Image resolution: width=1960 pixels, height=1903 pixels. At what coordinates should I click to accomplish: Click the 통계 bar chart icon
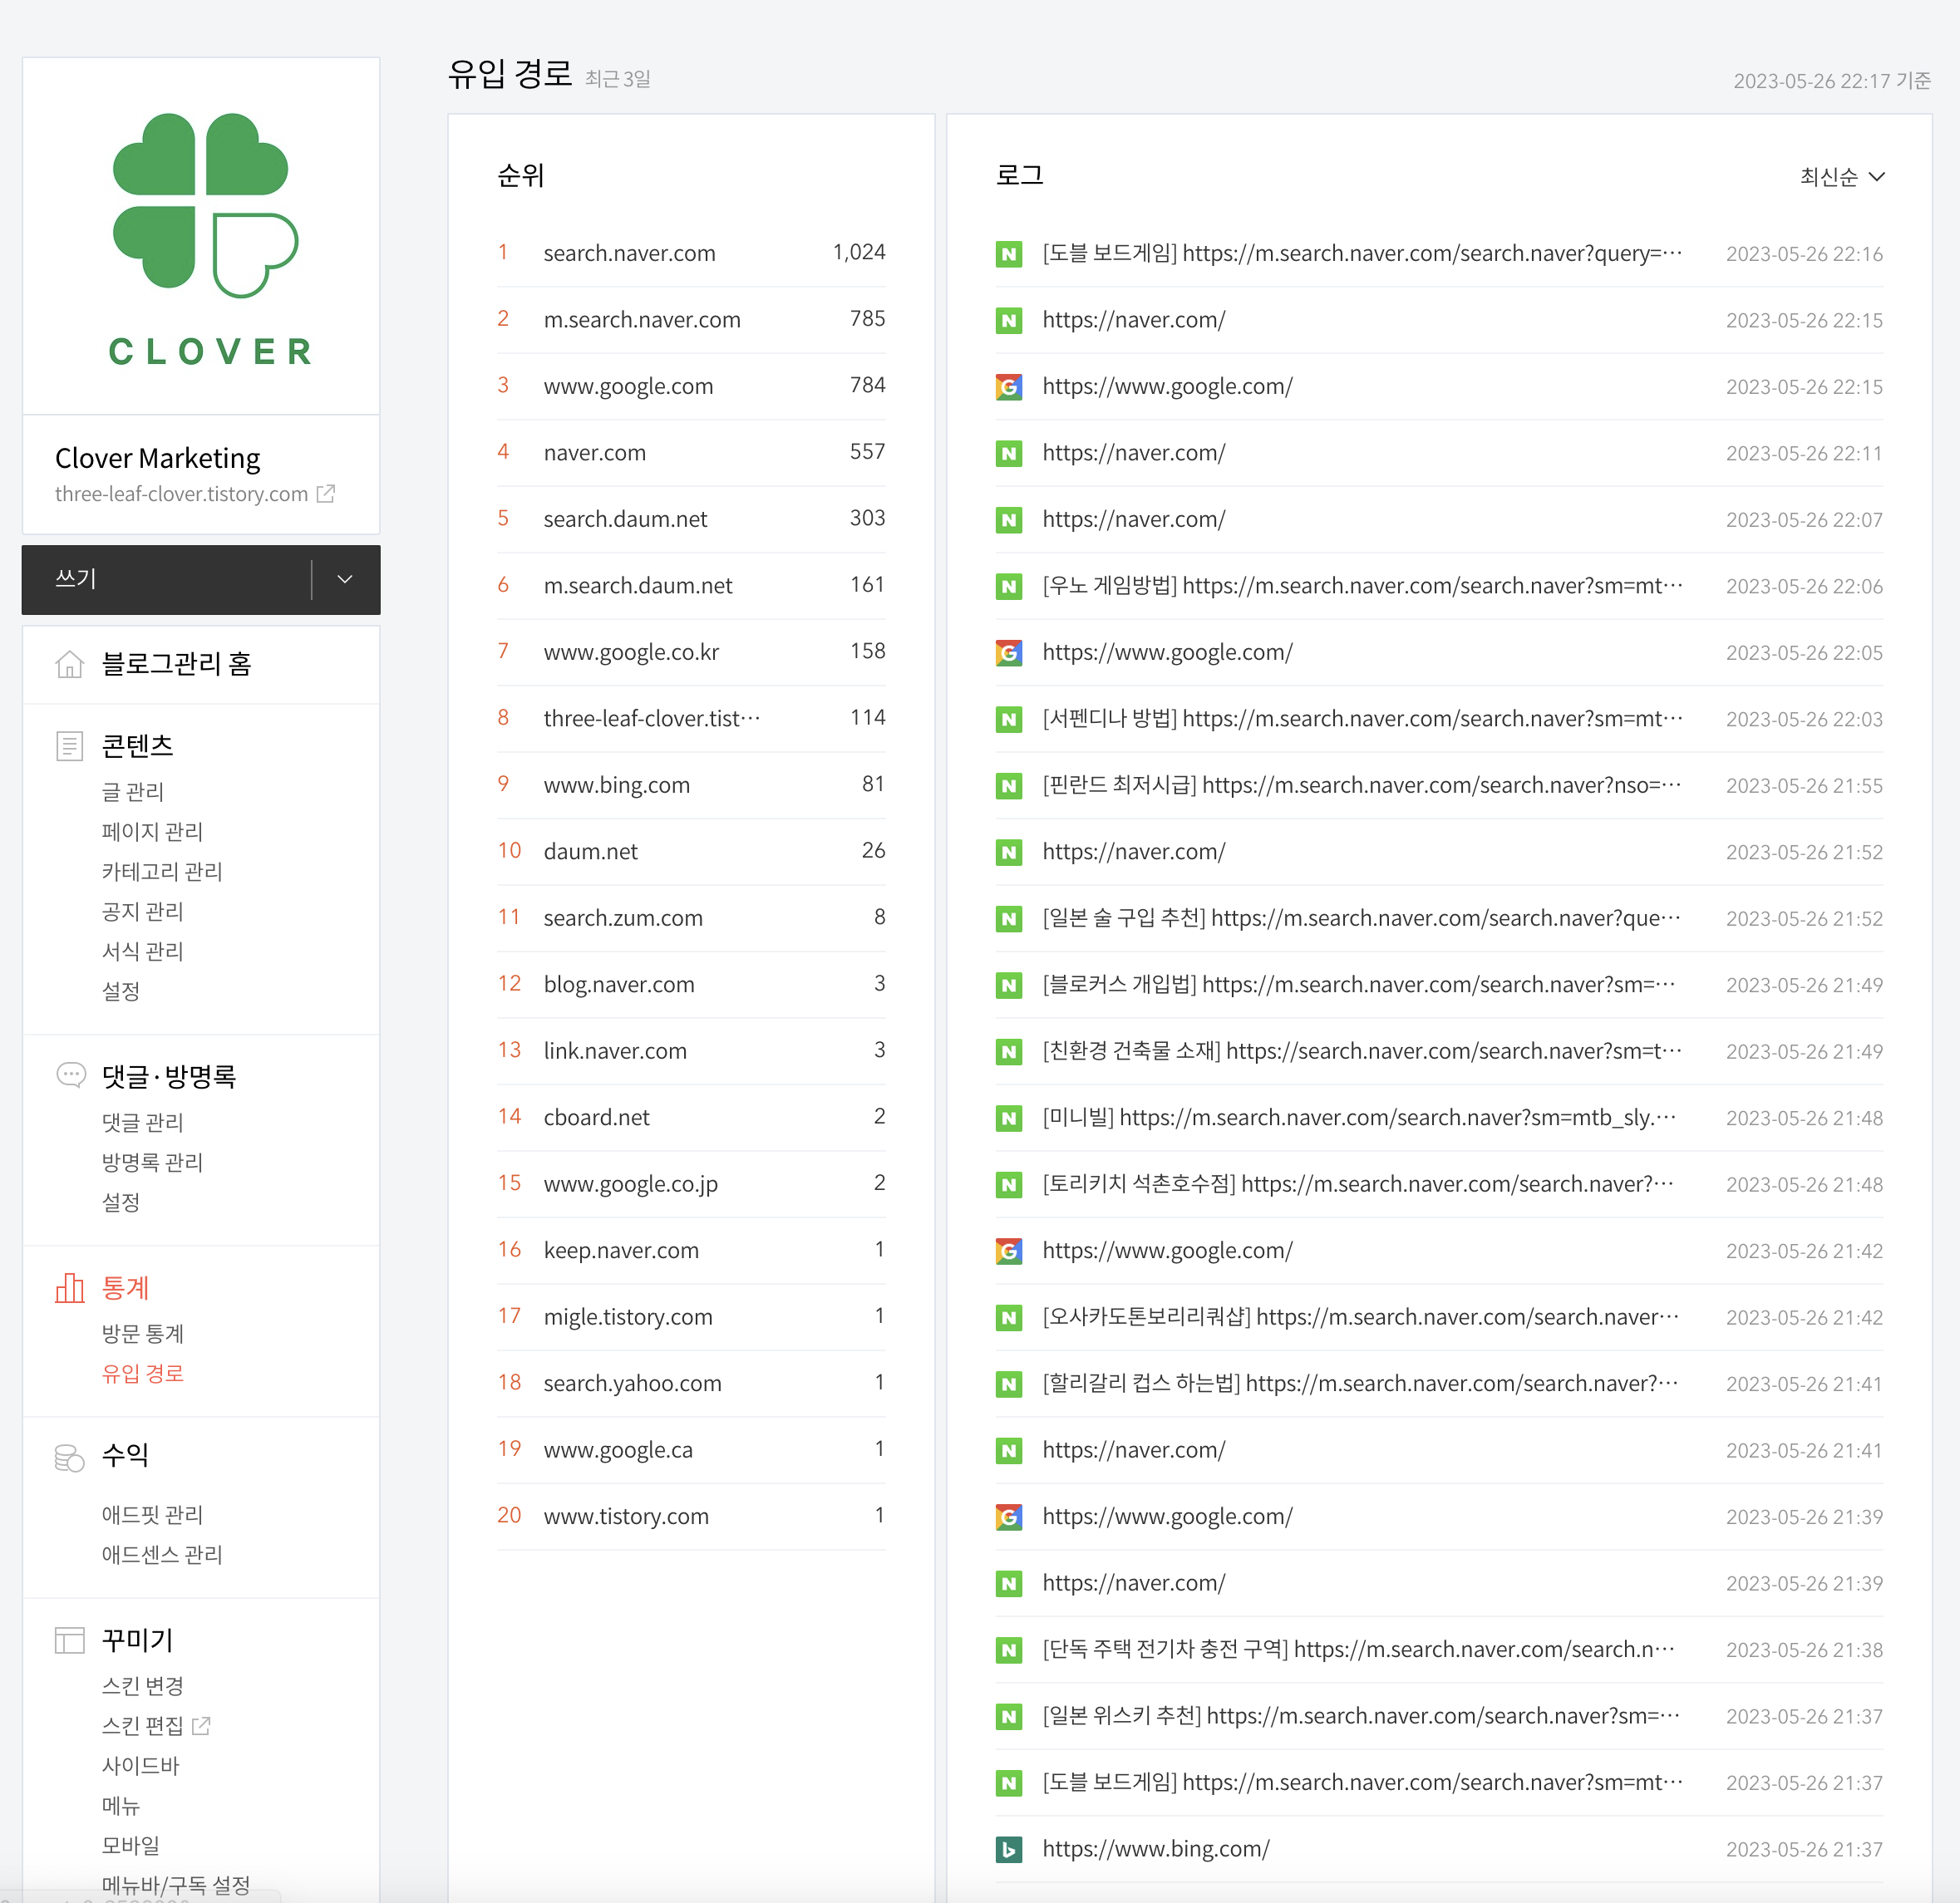pyautogui.click(x=69, y=1288)
